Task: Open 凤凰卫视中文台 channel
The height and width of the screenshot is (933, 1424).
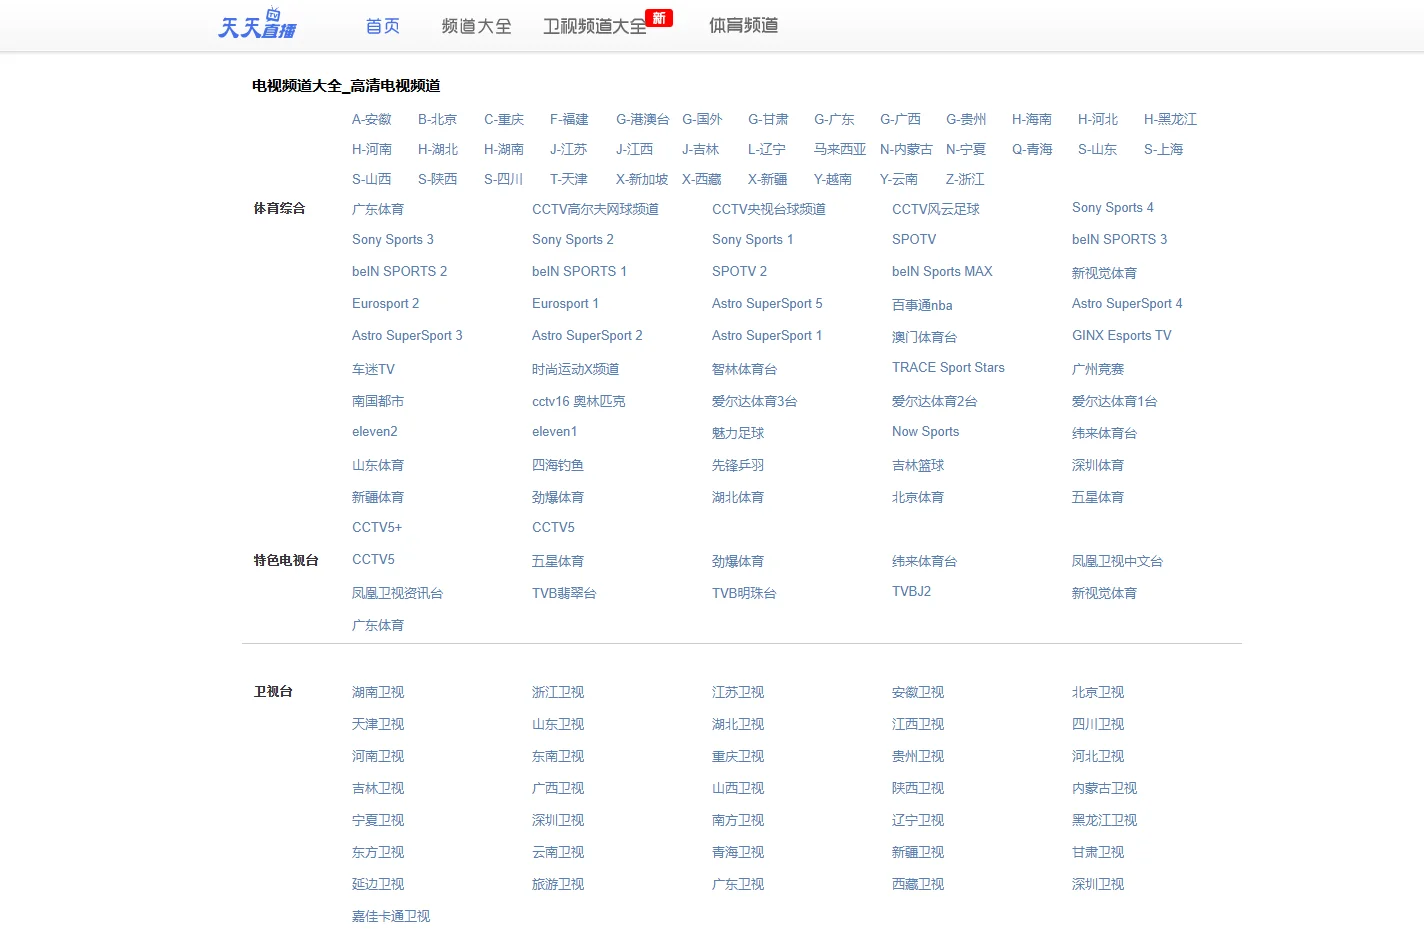Action: click(x=1118, y=561)
